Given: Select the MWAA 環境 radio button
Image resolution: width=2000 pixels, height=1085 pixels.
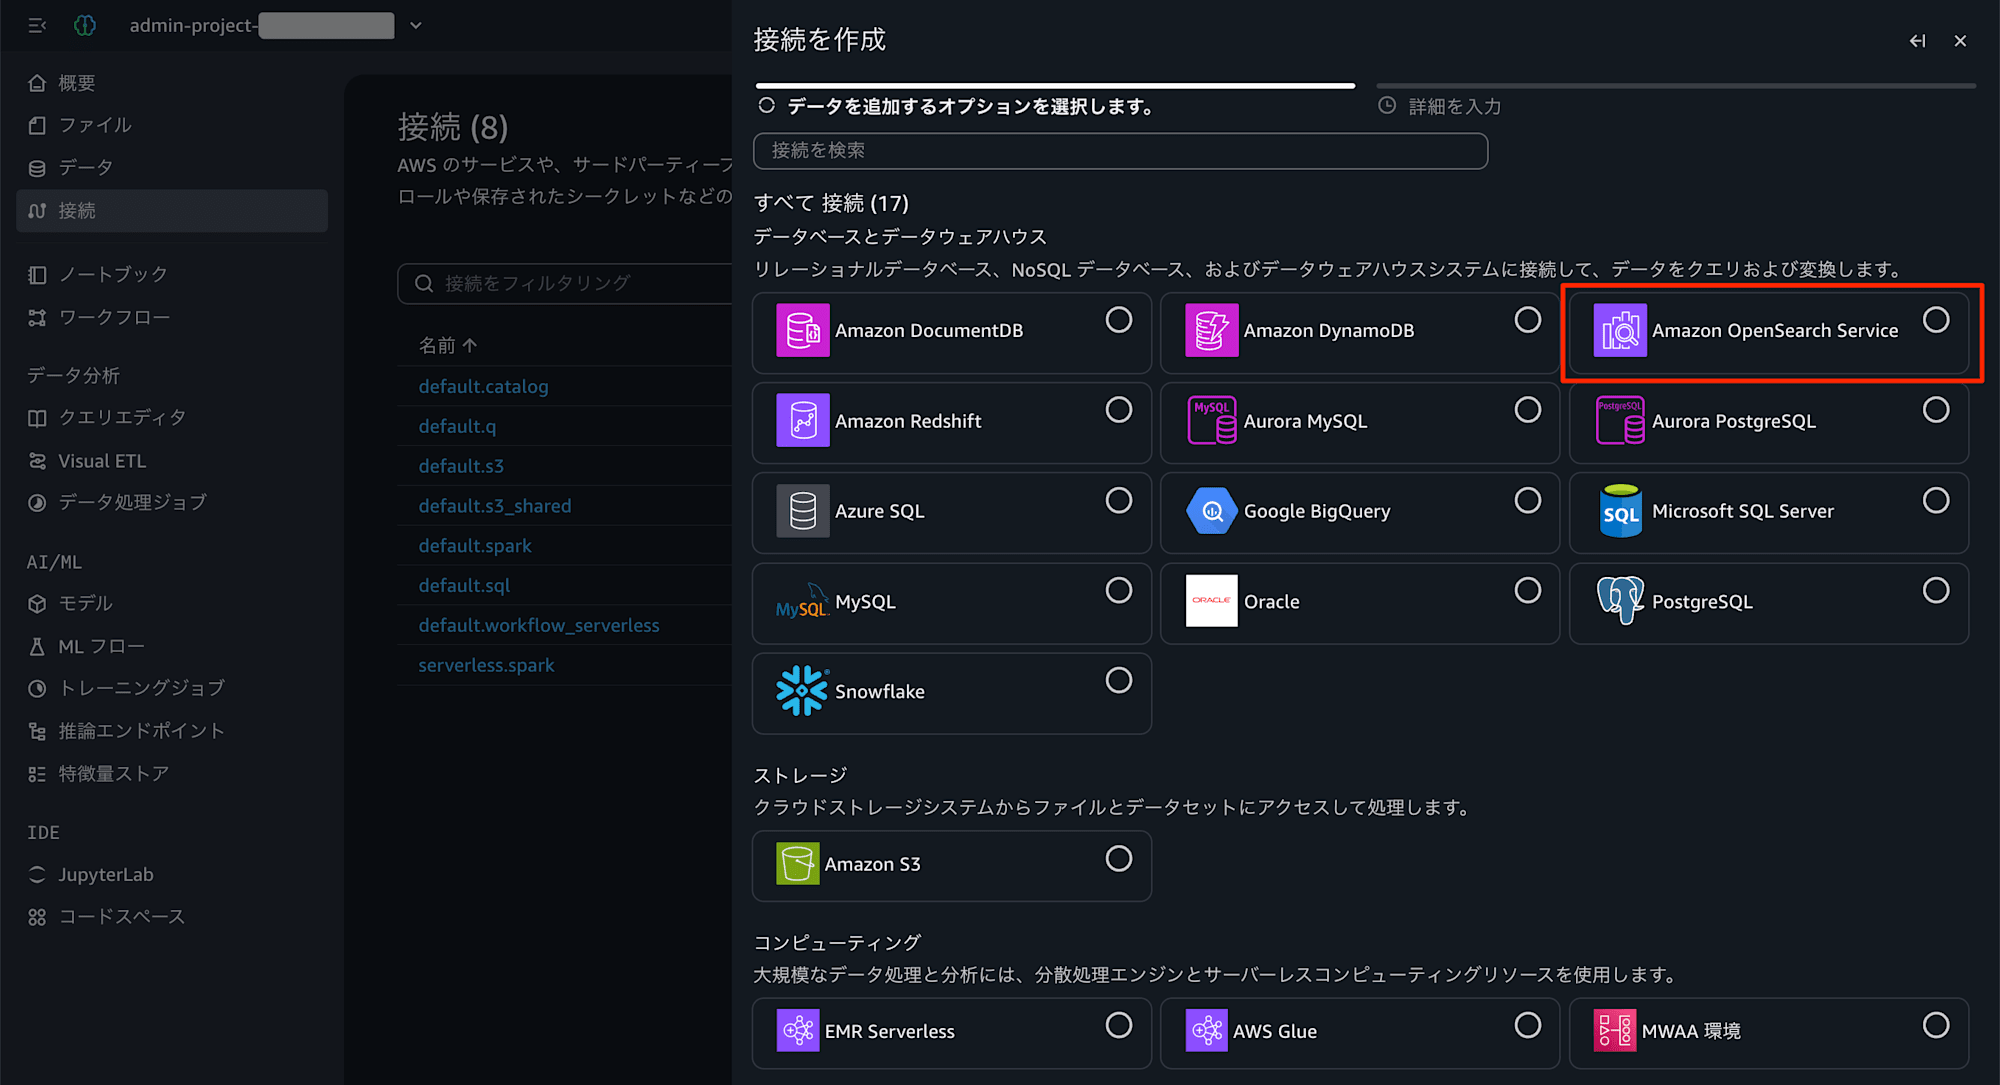Looking at the screenshot, I should coord(1936,1025).
